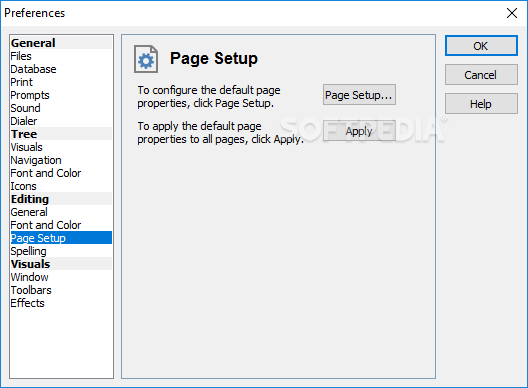Open Visuals under the Tree section
This screenshot has width=528, height=388.
coord(61,147)
